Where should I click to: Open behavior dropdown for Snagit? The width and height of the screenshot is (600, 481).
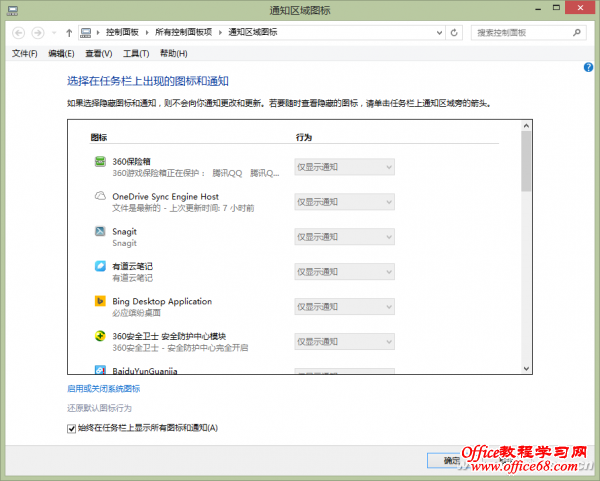click(x=344, y=237)
